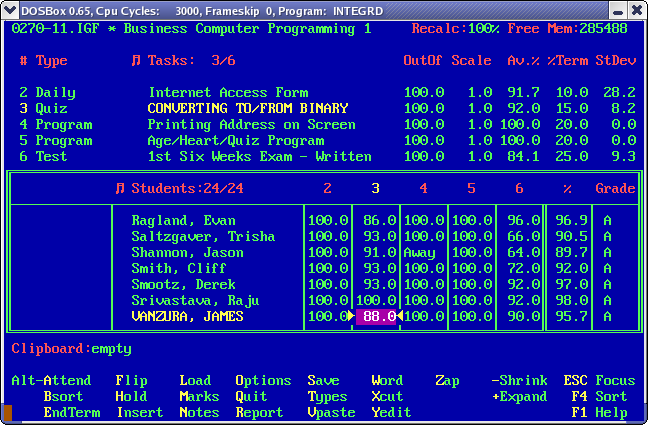
Task: Choose the Bsort command
Action: pos(63,396)
